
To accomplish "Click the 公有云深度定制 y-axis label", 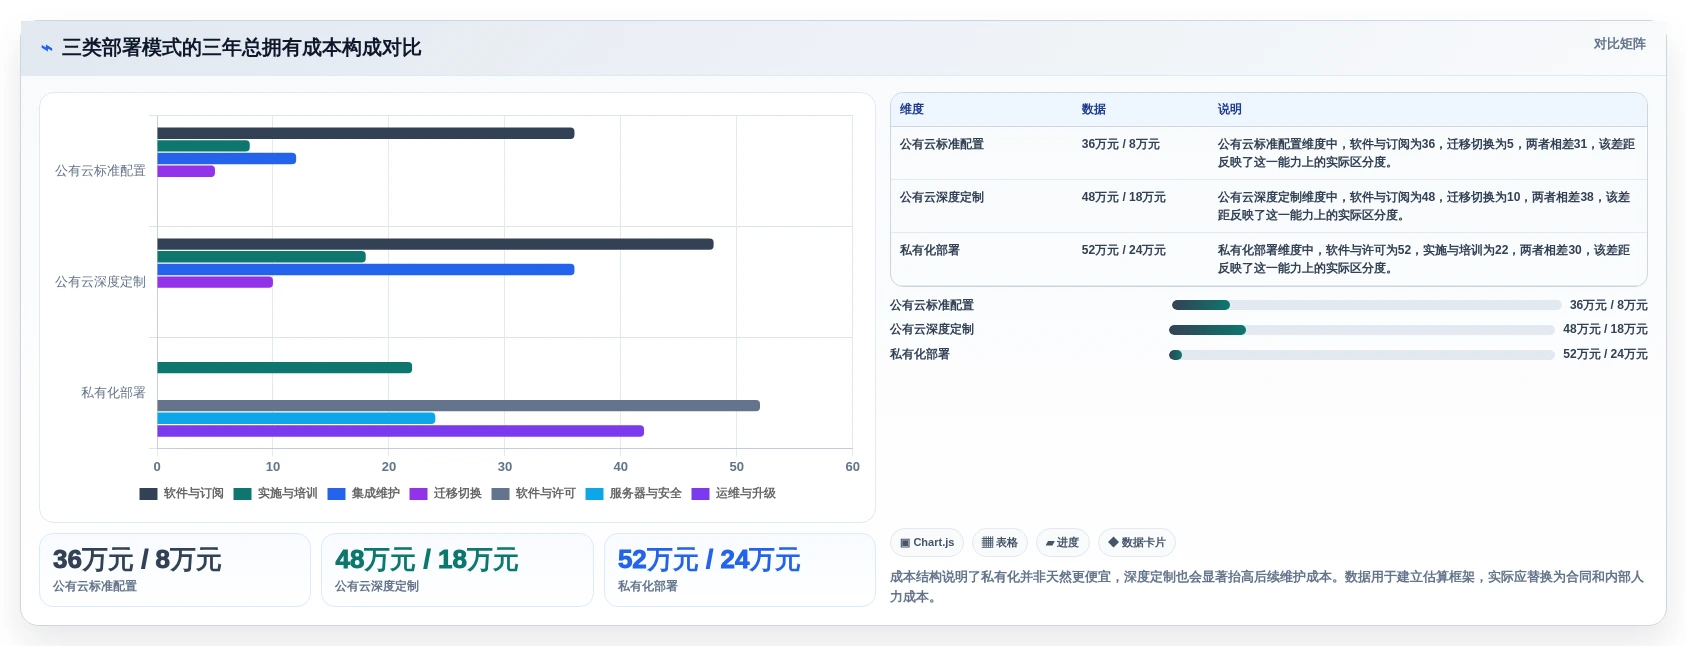I will 100,282.
